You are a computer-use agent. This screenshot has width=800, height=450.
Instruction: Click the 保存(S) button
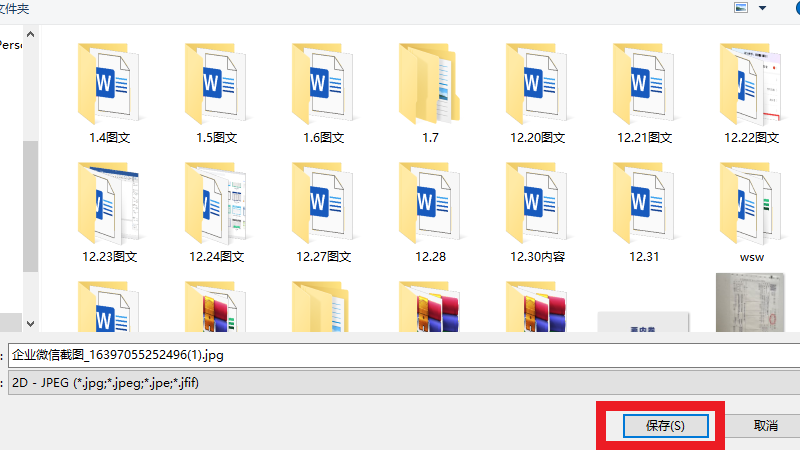665,425
